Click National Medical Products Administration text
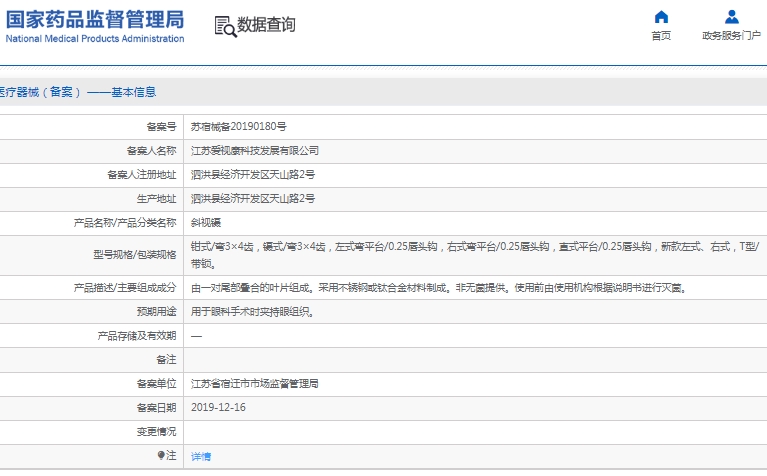The image size is (767, 476). [x=95, y=39]
